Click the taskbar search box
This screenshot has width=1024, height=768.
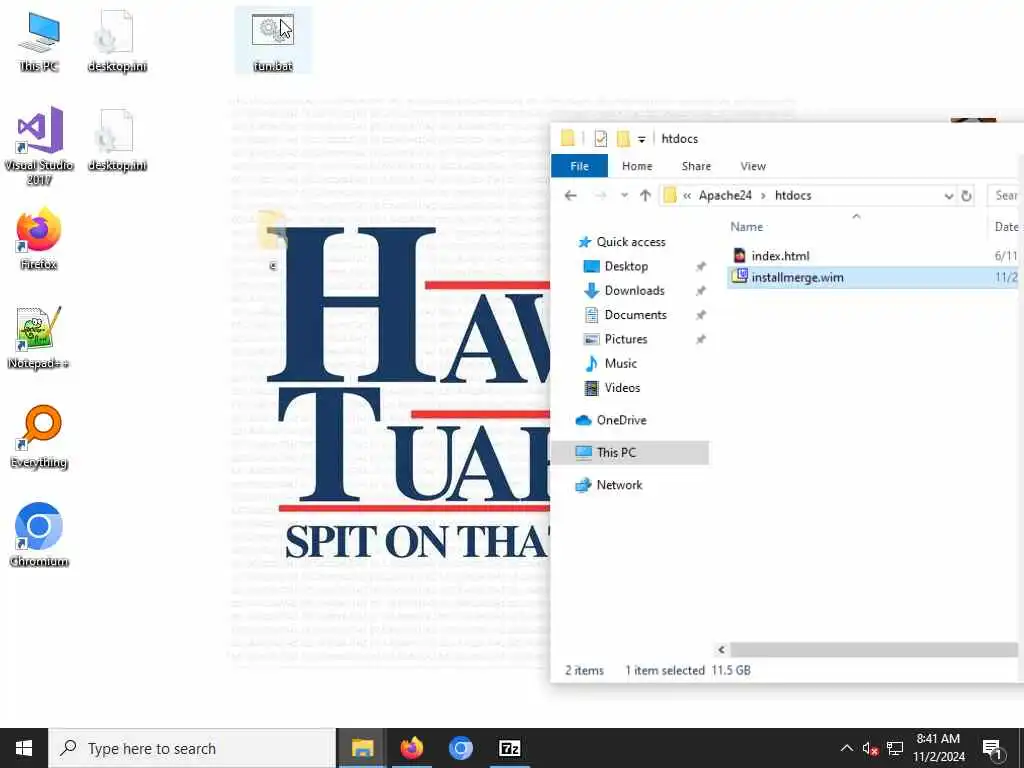192,748
